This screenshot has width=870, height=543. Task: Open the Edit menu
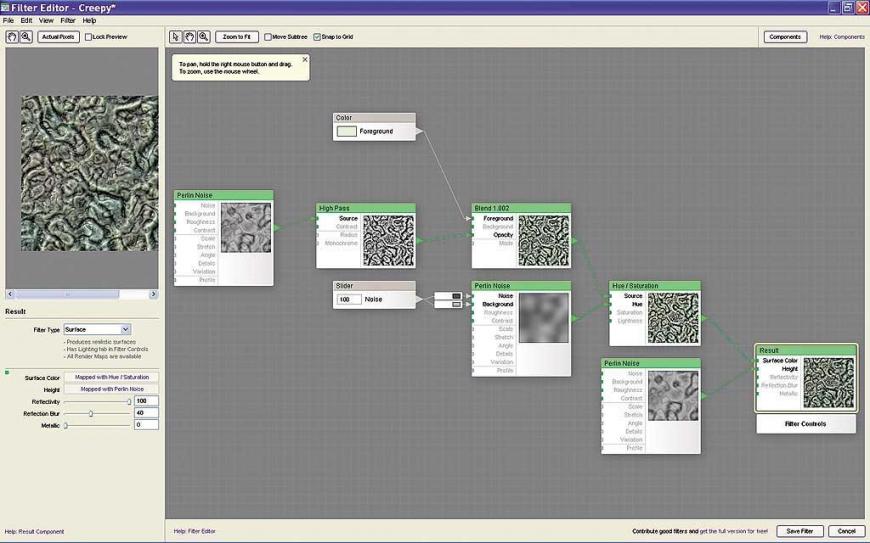point(26,21)
